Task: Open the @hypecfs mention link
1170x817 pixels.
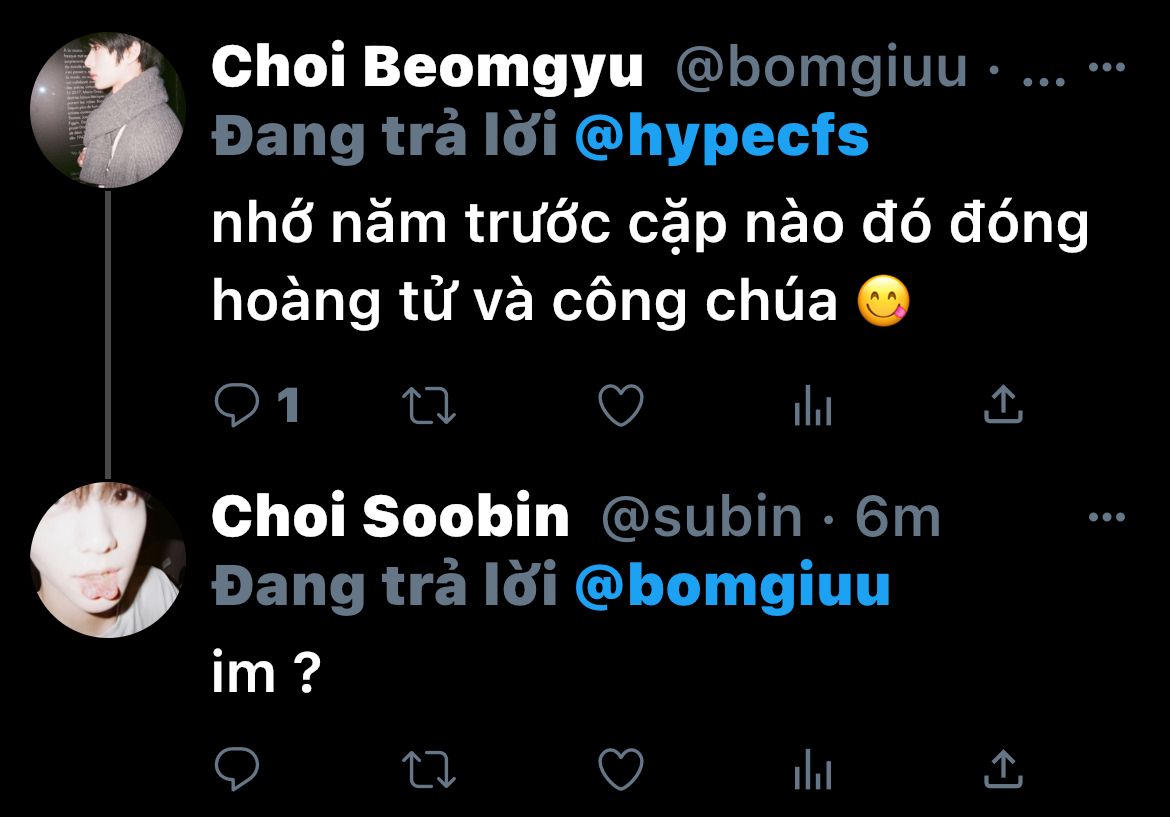Action: 722,137
